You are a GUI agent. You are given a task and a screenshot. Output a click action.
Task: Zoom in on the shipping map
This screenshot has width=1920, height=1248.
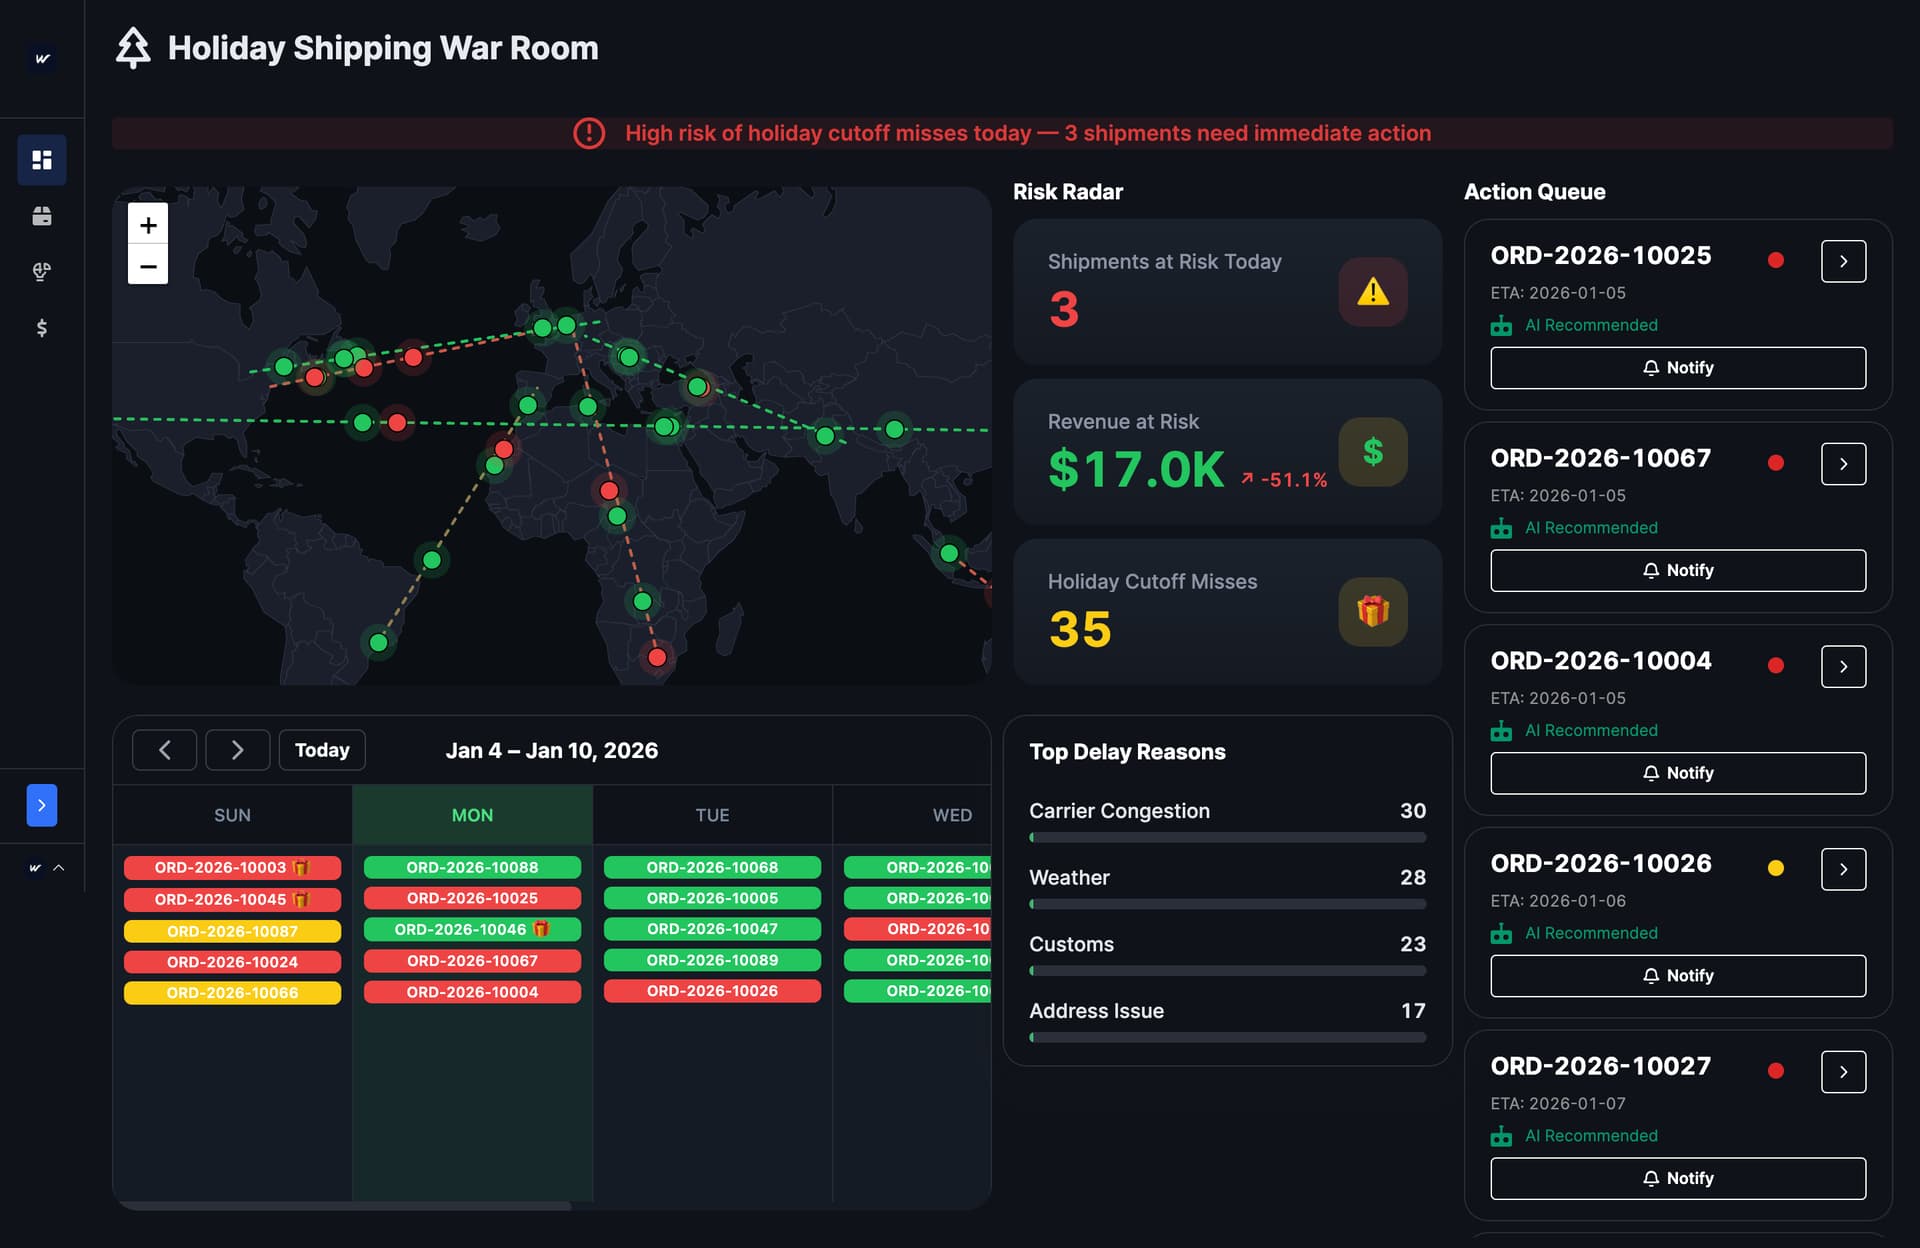tap(148, 225)
